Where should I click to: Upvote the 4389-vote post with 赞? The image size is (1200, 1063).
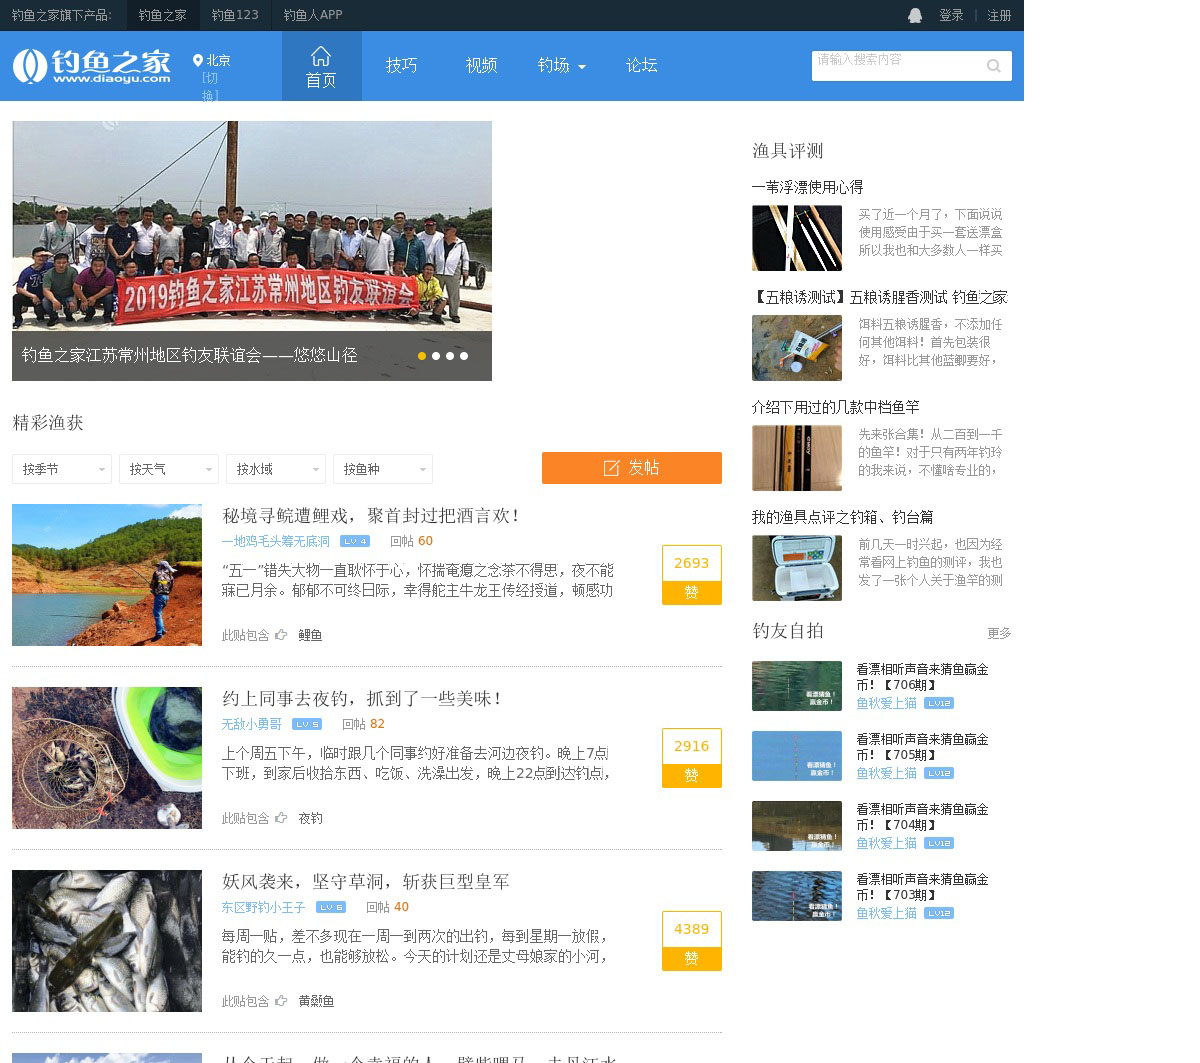(691, 958)
